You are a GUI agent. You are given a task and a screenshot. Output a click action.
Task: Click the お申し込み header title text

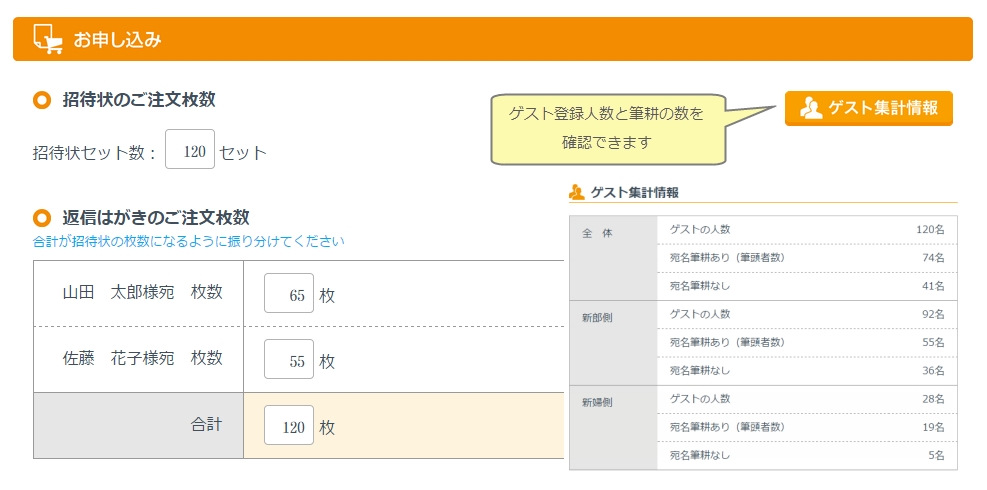pos(117,40)
